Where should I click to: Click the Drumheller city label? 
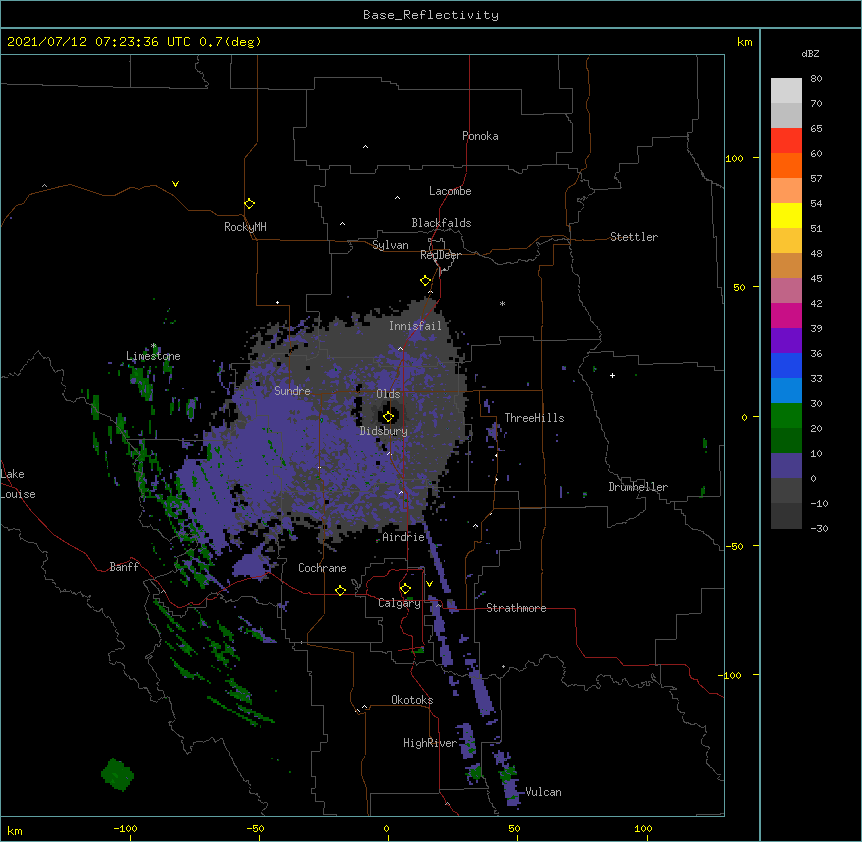pos(638,487)
